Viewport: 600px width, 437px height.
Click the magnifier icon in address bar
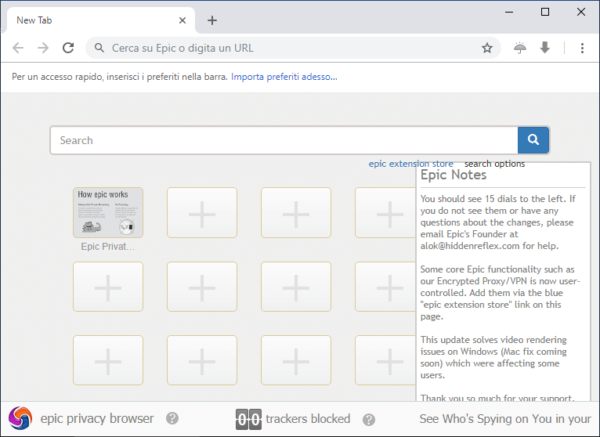pos(99,48)
